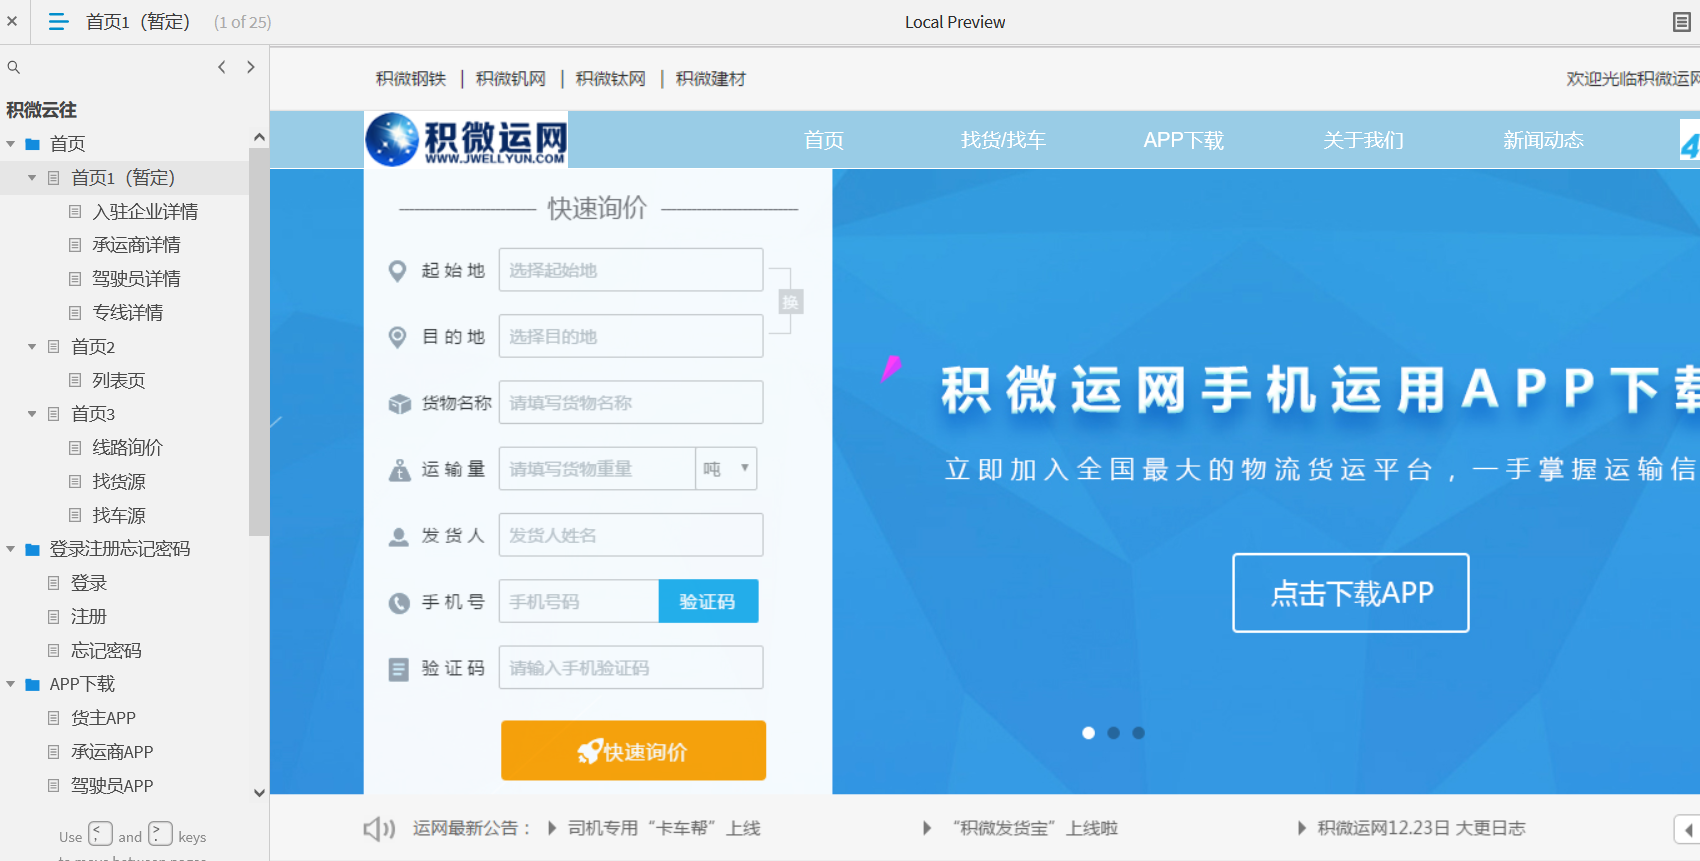Image resolution: width=1700 pixels, height=861 pixels.
Task: Open the document menu icon at top right
Action: pos(1682,22)
